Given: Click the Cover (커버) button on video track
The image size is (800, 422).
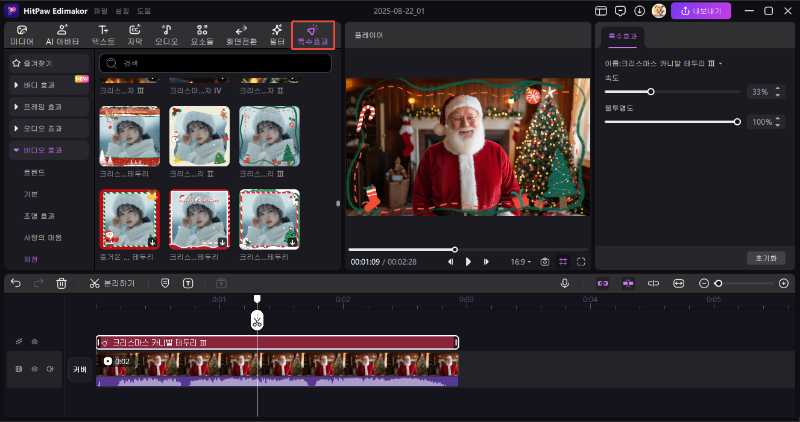Looking at the screenshot, I should 80,369.
